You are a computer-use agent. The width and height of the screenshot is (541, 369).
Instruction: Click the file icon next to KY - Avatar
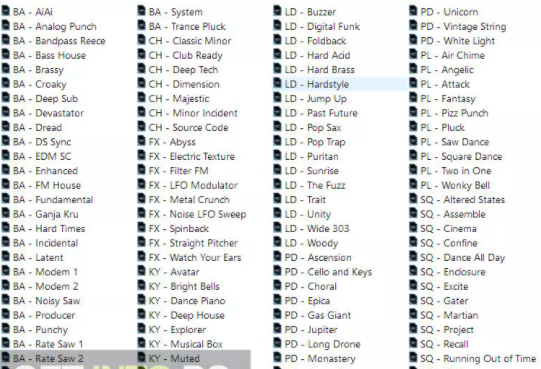(141, 271)
